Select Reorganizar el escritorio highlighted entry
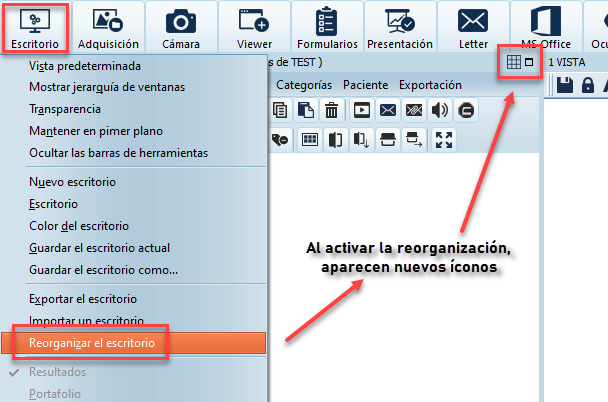 tap(134, 343)
